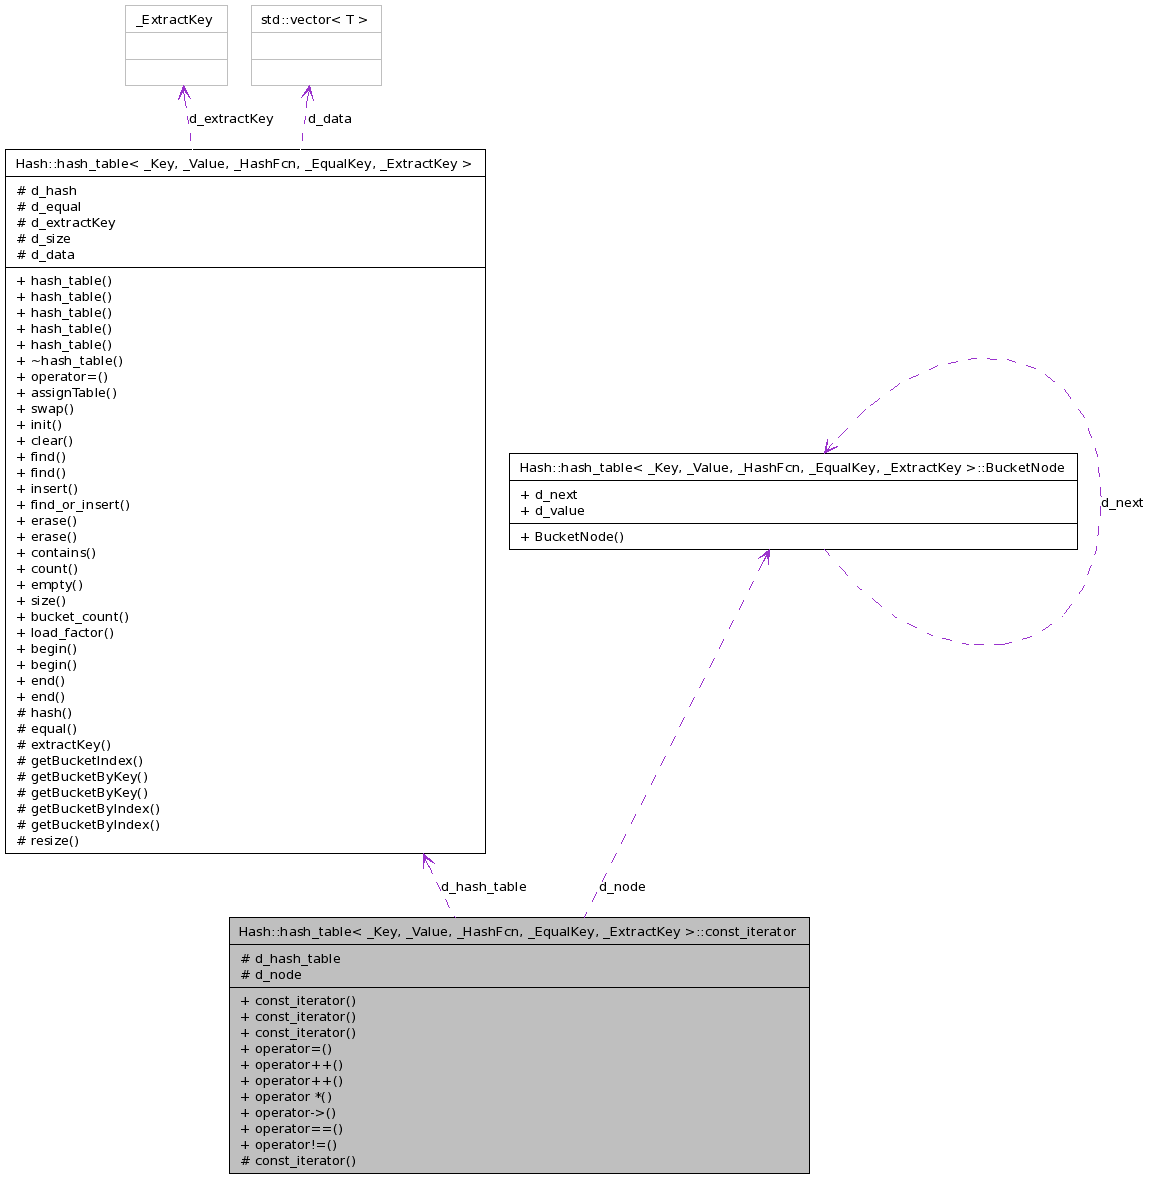Click the getBucketIndex() protected method
This screenshot has width=1152, height=1178.
click(80, 761)
